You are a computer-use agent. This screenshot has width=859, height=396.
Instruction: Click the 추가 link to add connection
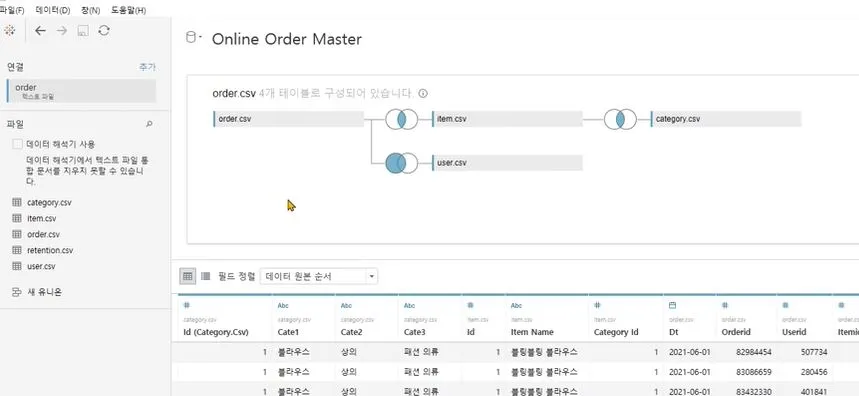click(x=147, y=67)
